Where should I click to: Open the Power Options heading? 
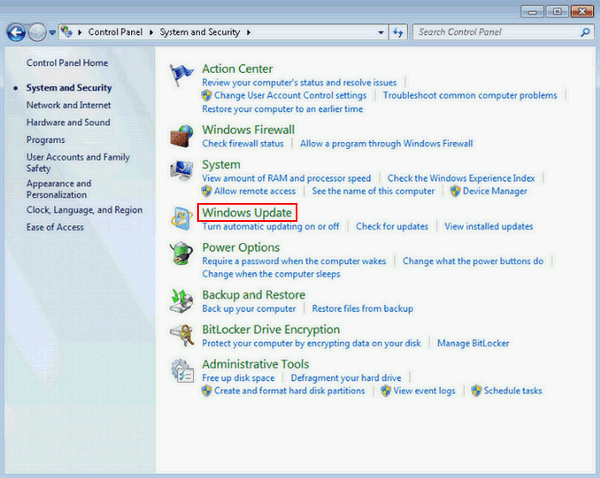click(x=241, y=248)
